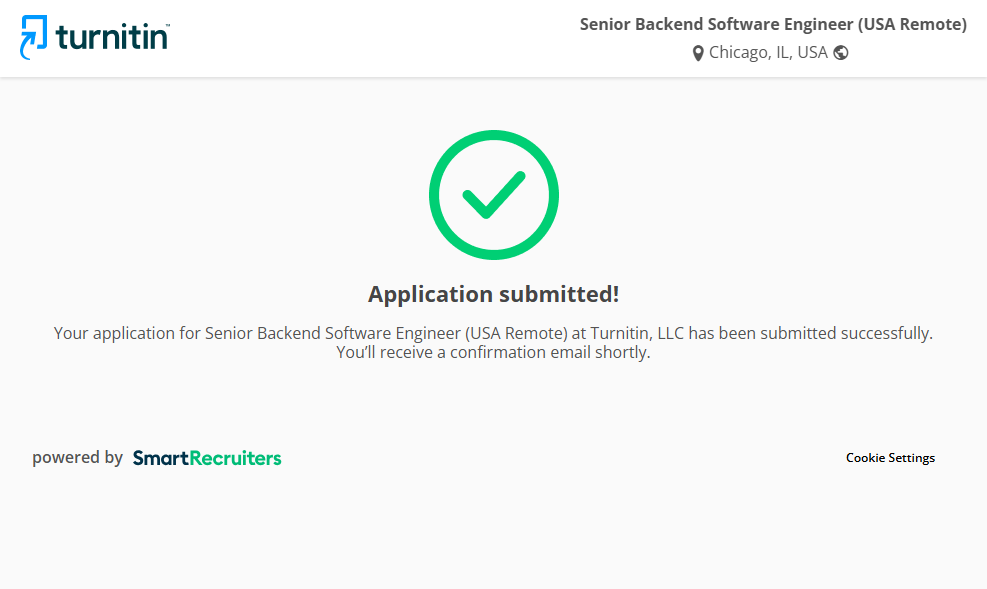Click the Chicago, IL, USA location text
The width and height of the screenshot is (987, 589).
[768, 53]
